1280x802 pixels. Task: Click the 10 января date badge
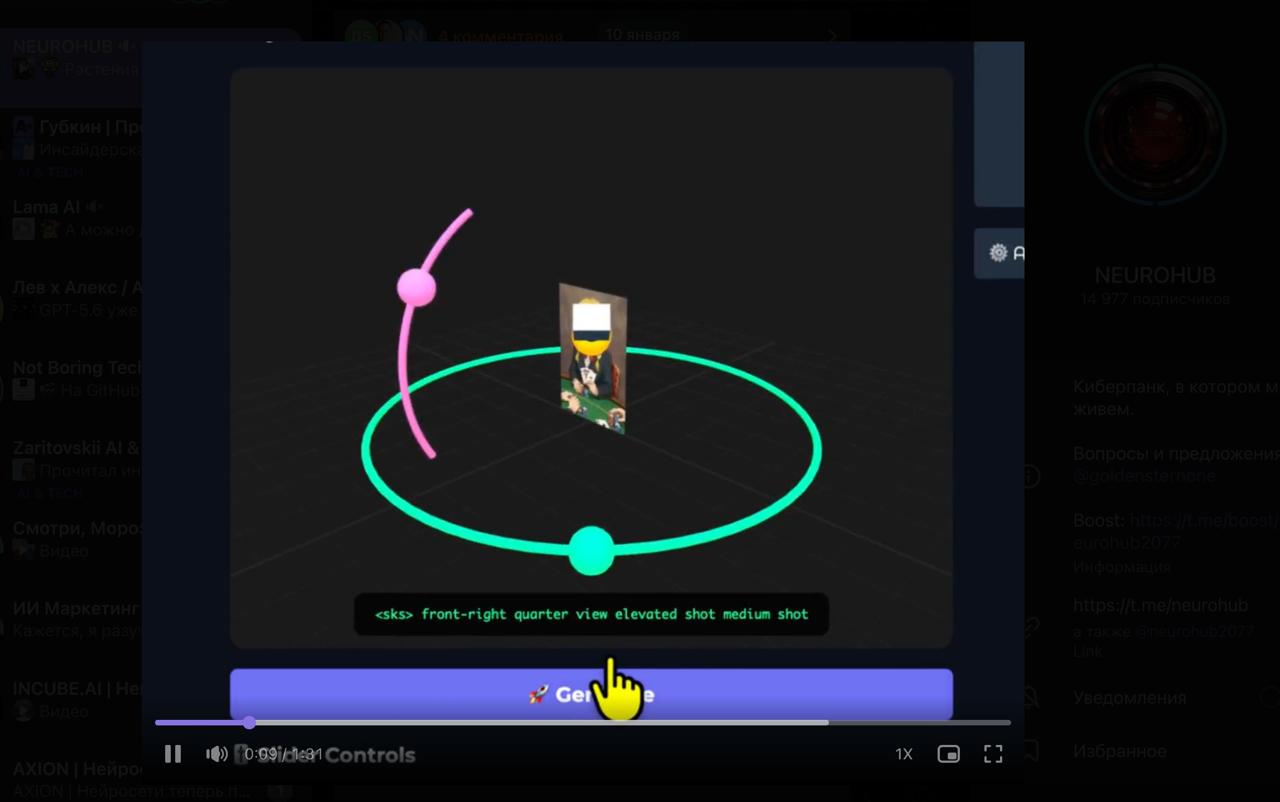[642, 34]
